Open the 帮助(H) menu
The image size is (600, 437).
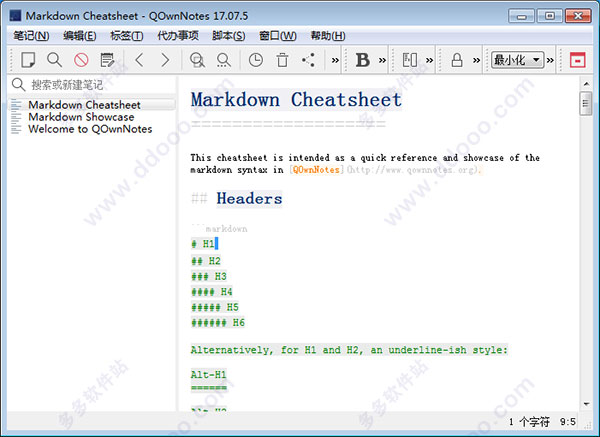click(328, 36)
